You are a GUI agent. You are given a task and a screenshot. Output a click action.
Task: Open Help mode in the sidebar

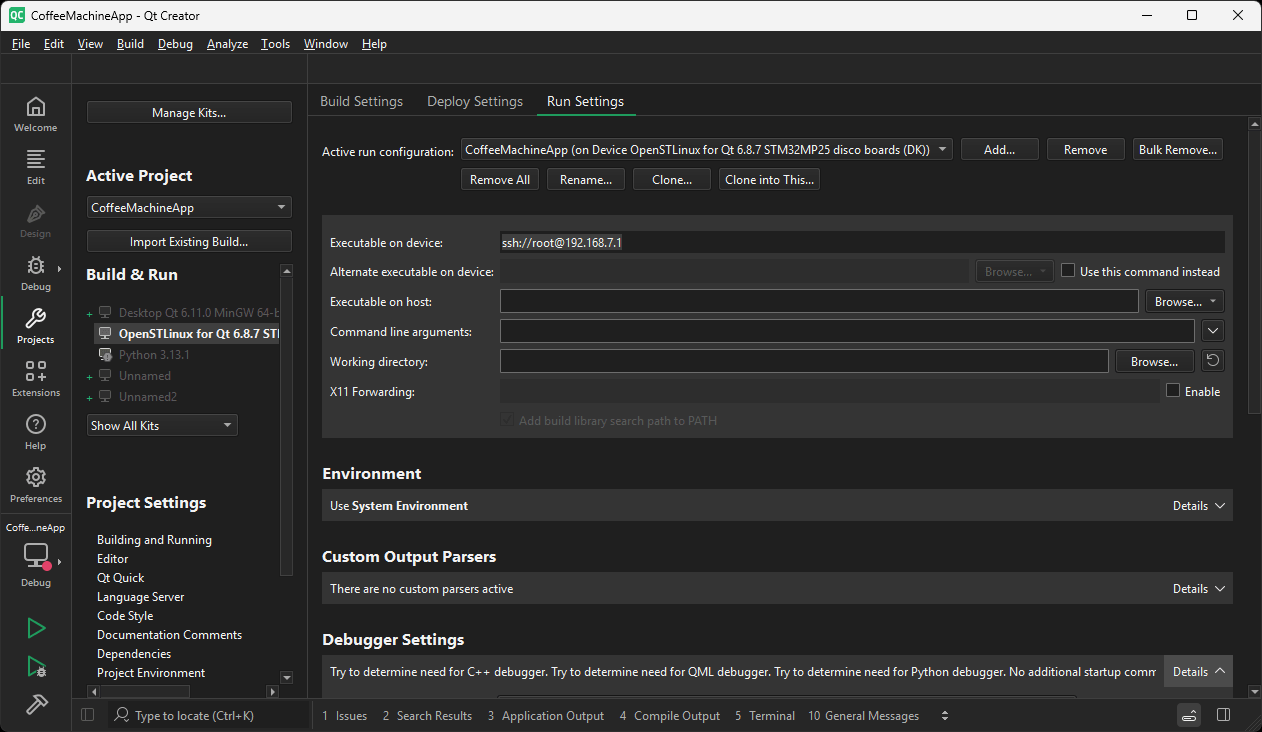35,430
